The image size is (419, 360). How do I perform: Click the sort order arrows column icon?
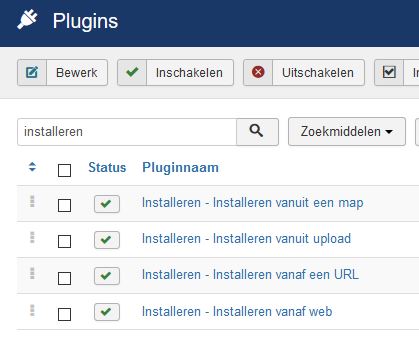[x=32, y=167]
